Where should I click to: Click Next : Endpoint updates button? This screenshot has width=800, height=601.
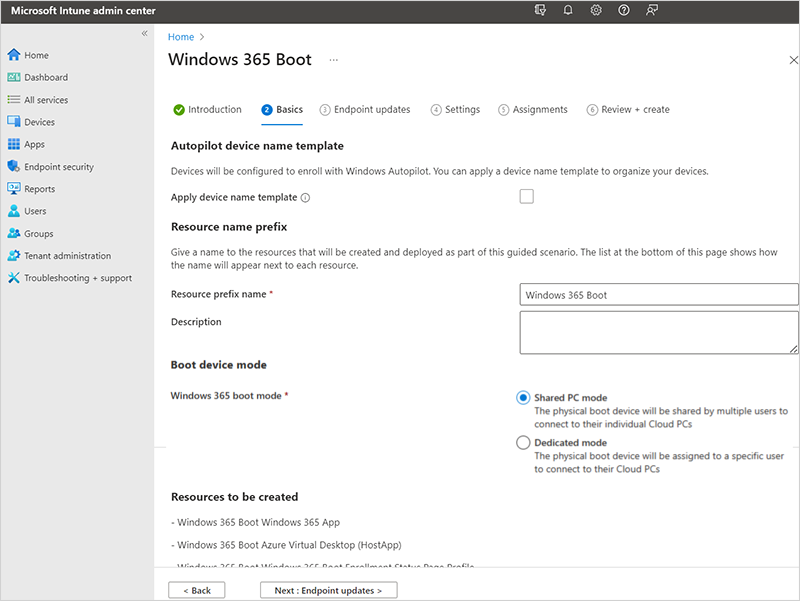coord(328,590)
